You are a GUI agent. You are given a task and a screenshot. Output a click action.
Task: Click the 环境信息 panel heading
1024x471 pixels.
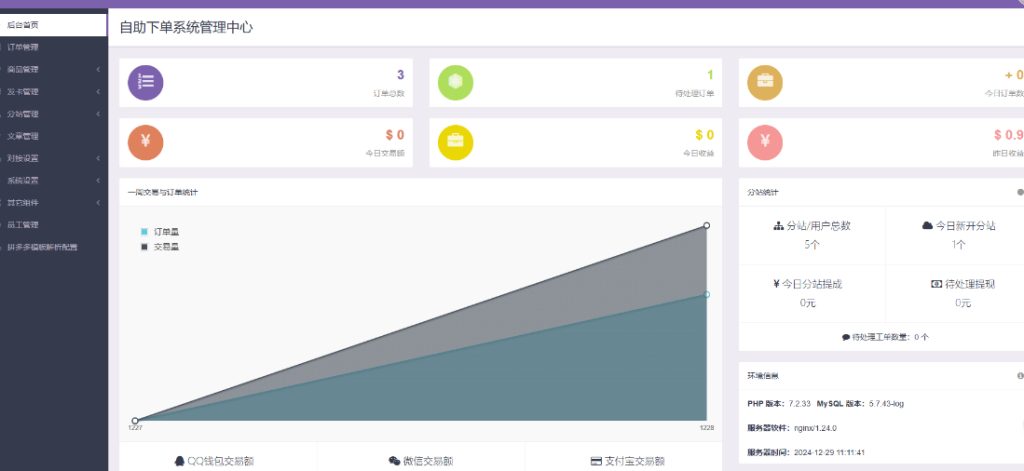click(763, 376)
